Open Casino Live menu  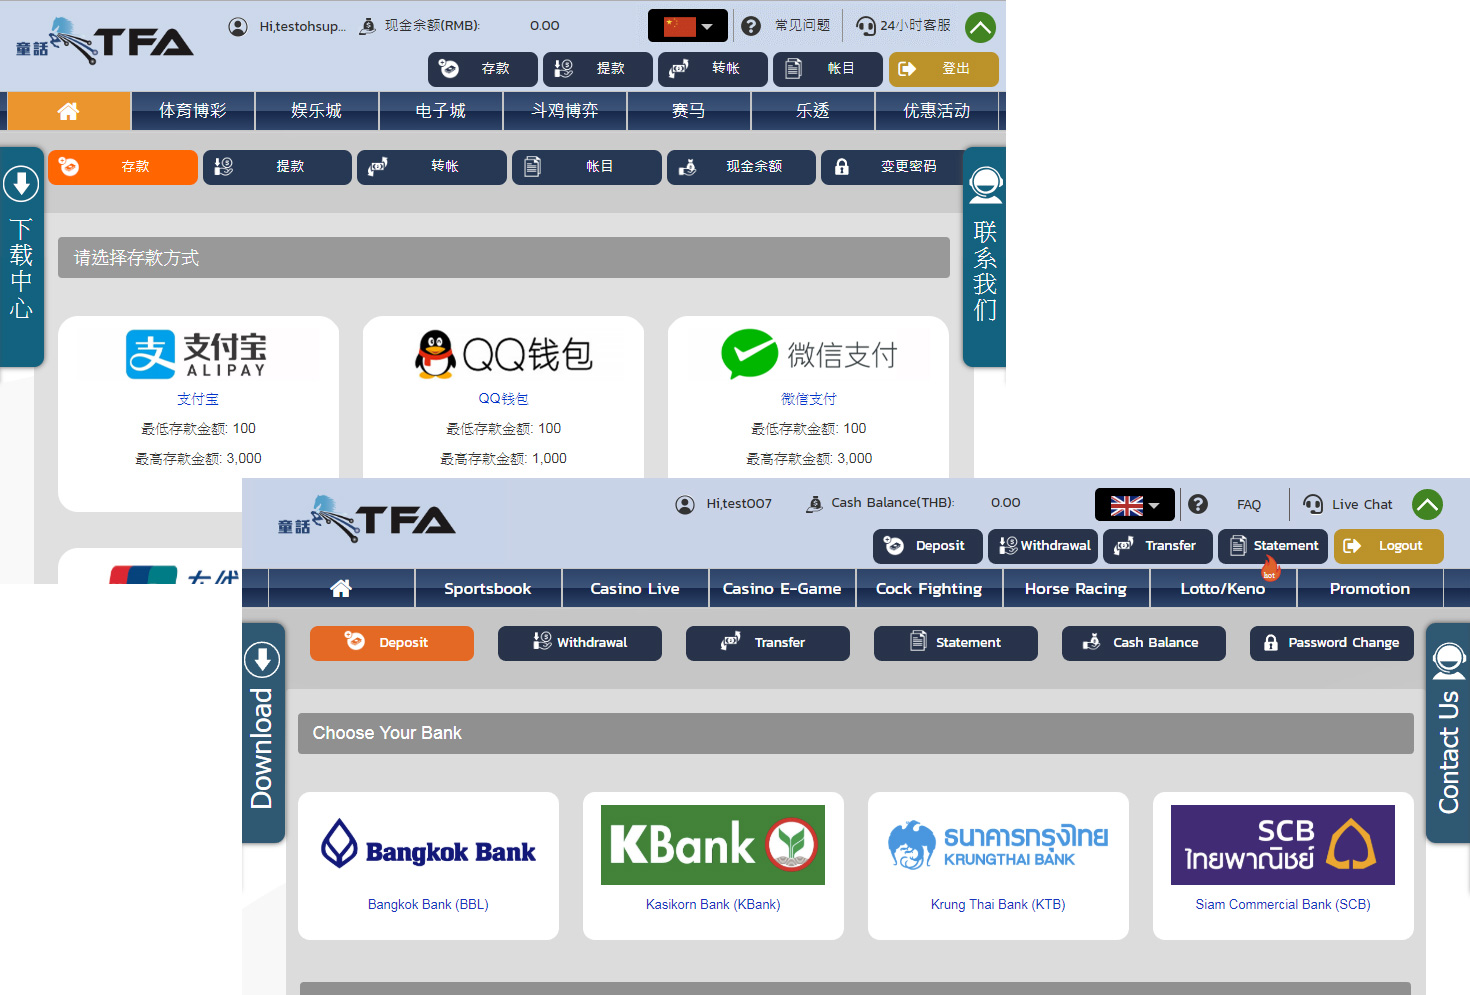click(635, 588)
